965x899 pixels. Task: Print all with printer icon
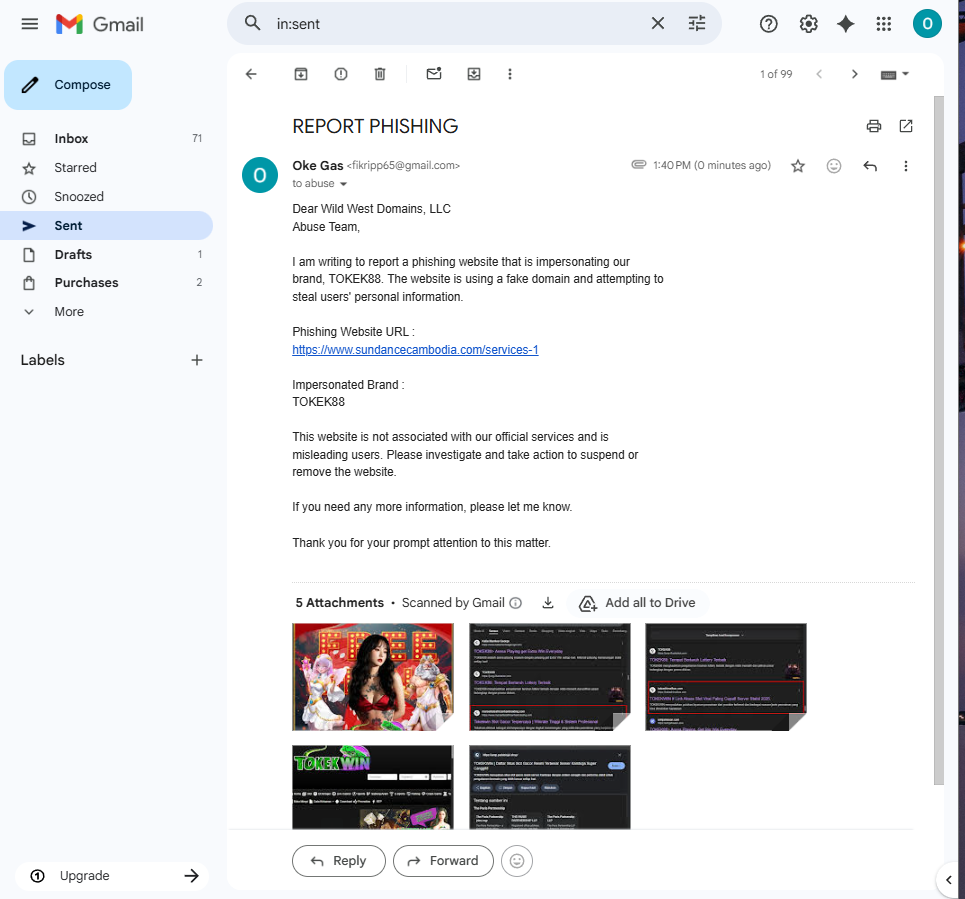[x=873, y=126]
